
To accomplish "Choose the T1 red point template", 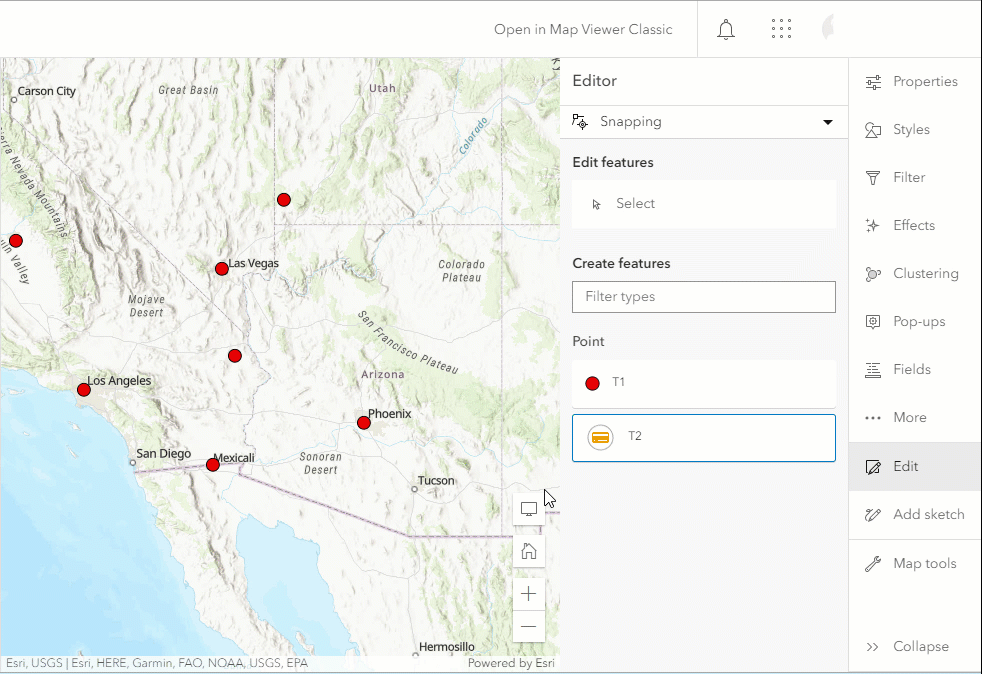I will [x=703, y=383].
